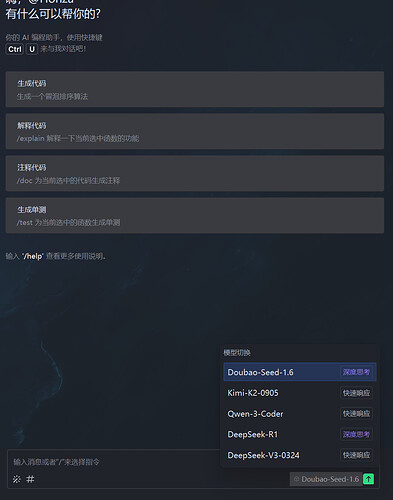
Task: Click the # context reference icon
Action: coord(30,479)
